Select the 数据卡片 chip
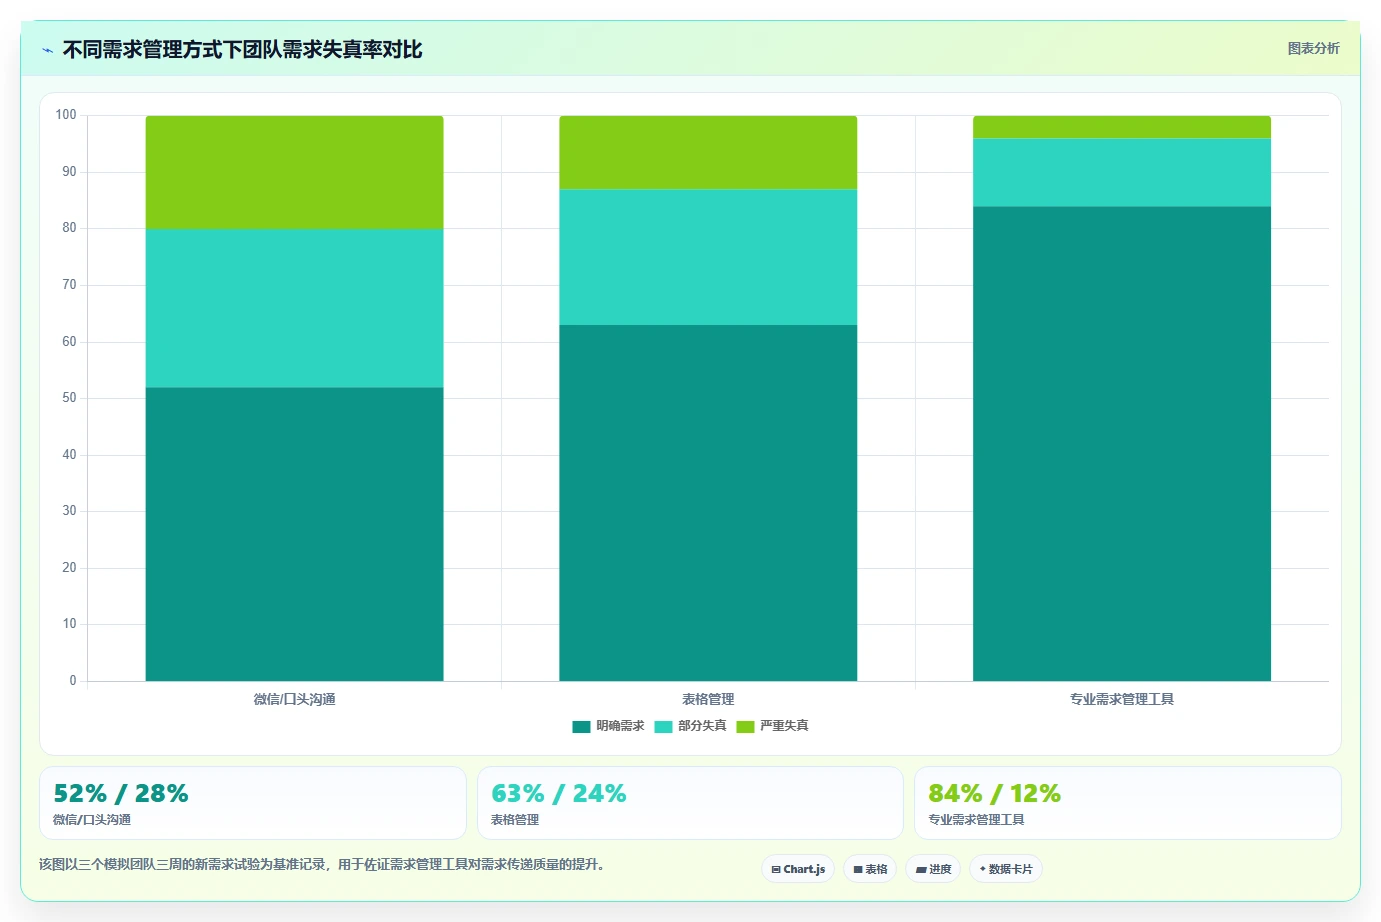The width and height of the screenshot is (1381, 922). tap(1006, 869)
